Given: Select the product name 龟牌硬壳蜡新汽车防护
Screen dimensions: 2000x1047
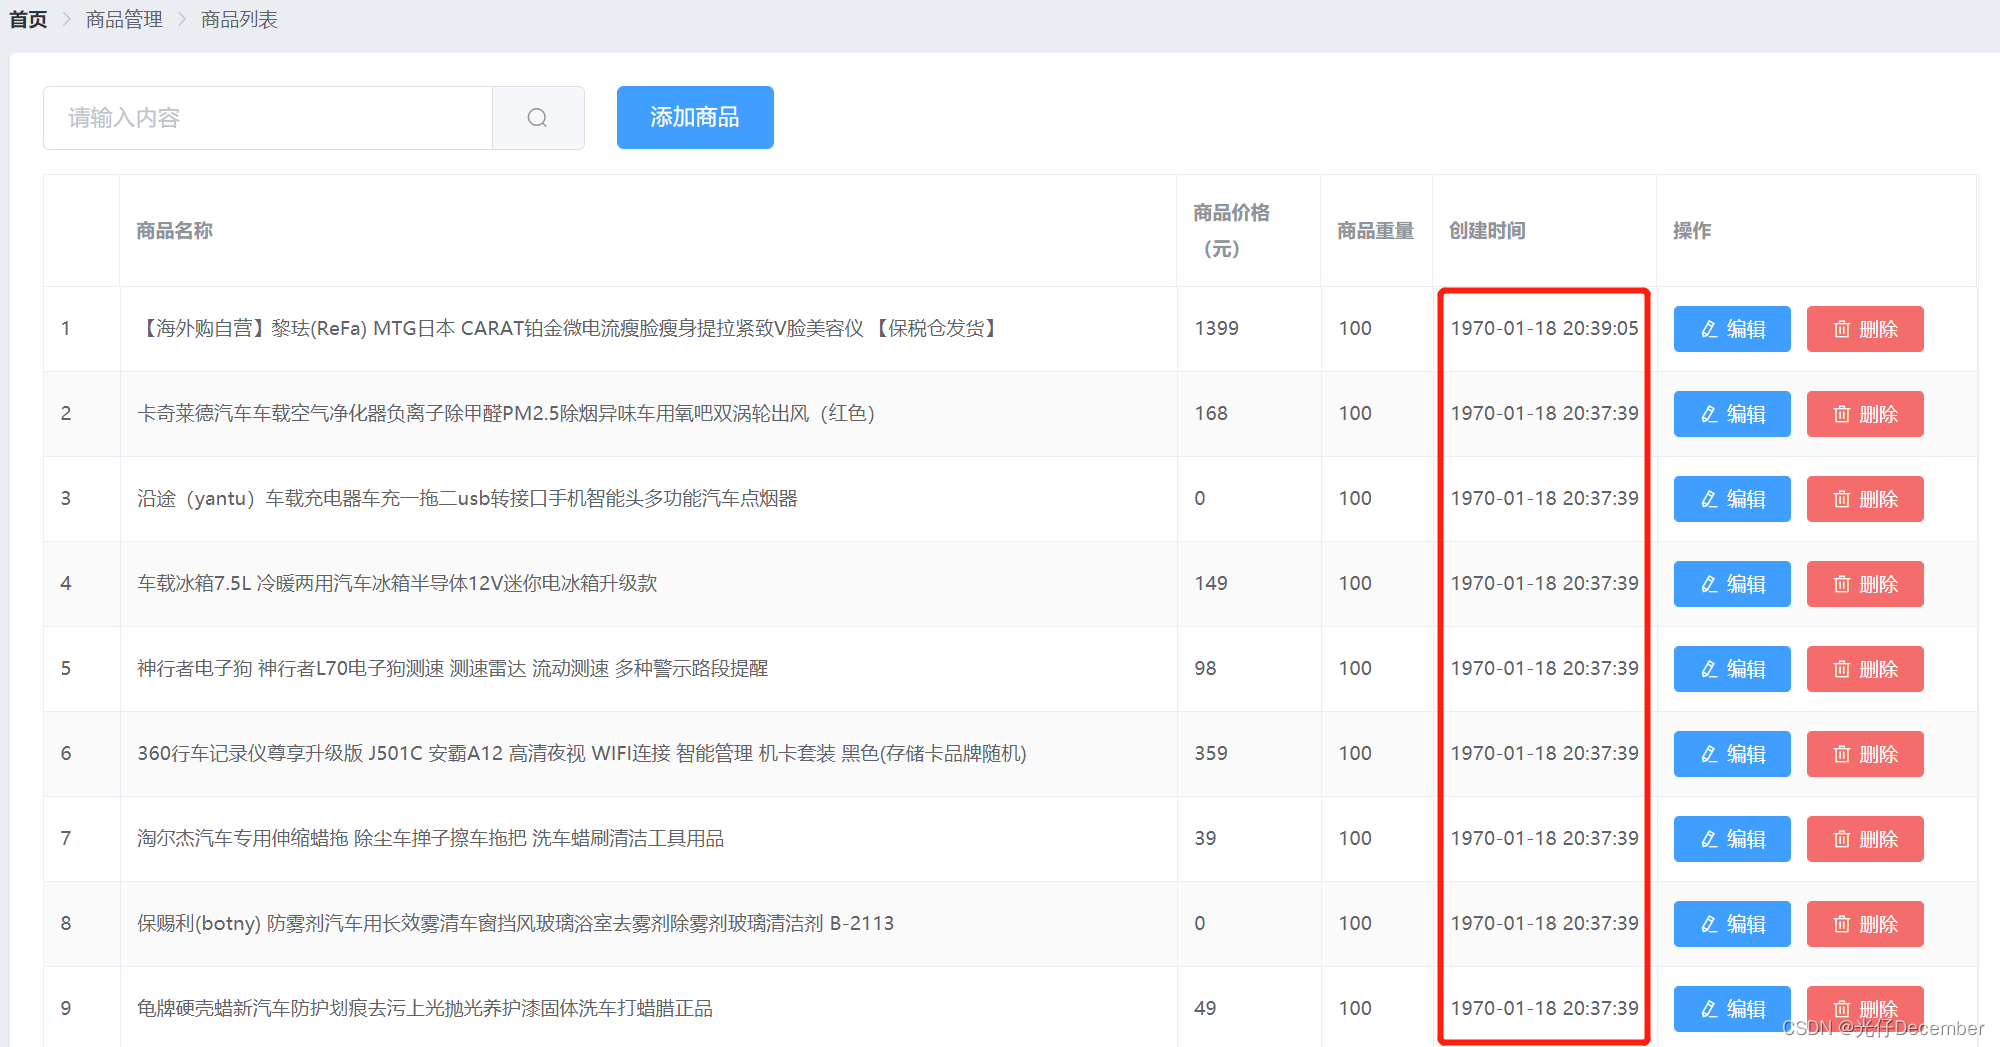Looking at the screenshot, I should [425, 1008].
